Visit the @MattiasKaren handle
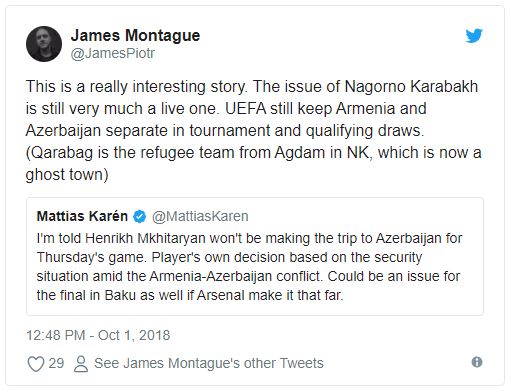 tap(200, 216)
